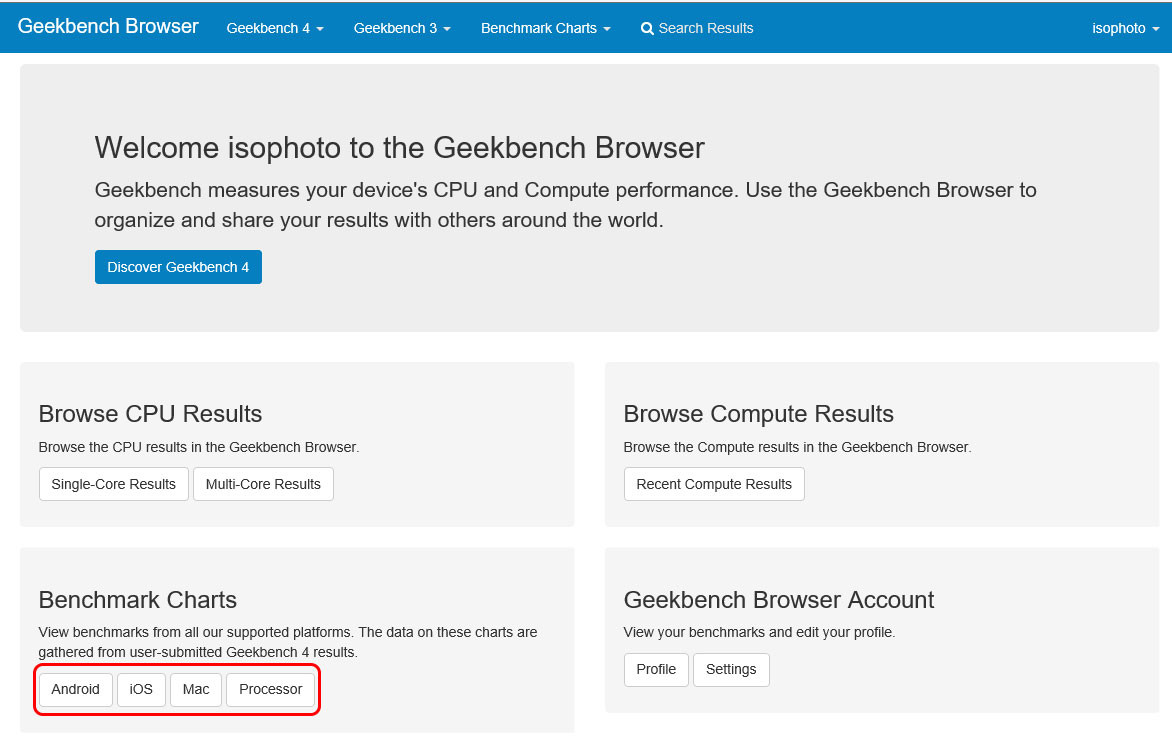
Task: Click the Welcome isophoto heading text
Action: pyautogui.click(x=399, y=147)
